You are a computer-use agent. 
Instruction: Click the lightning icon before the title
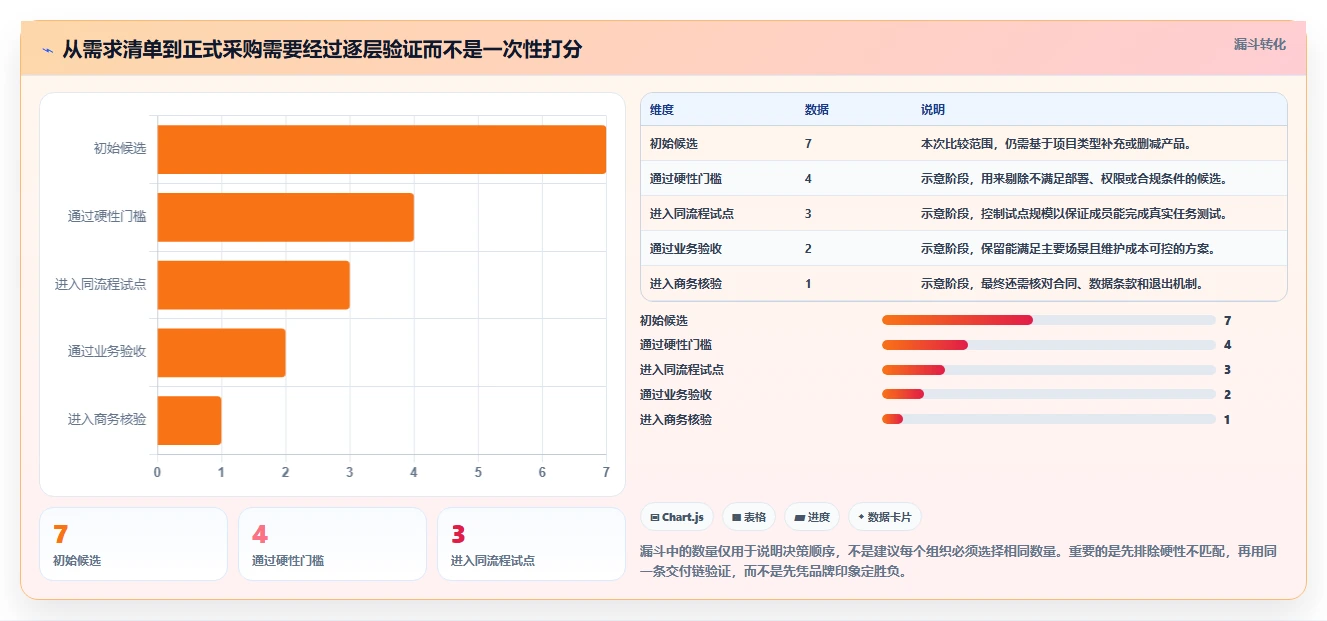click(48, 50)
